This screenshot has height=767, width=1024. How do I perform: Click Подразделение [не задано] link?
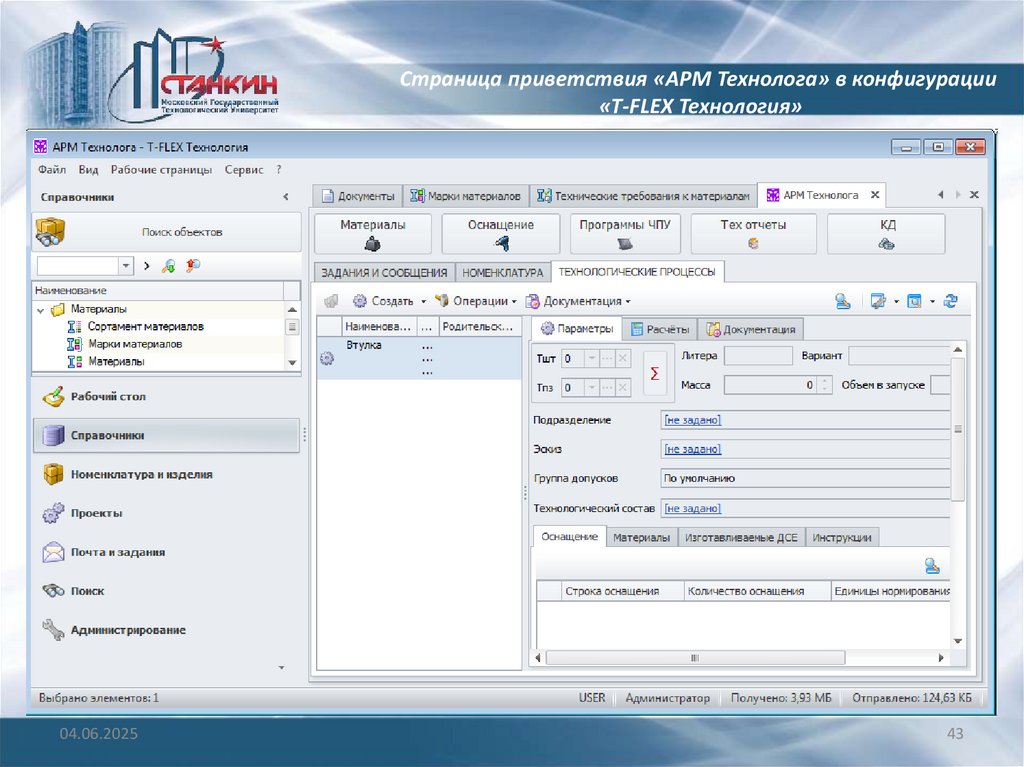click(692, 420)
